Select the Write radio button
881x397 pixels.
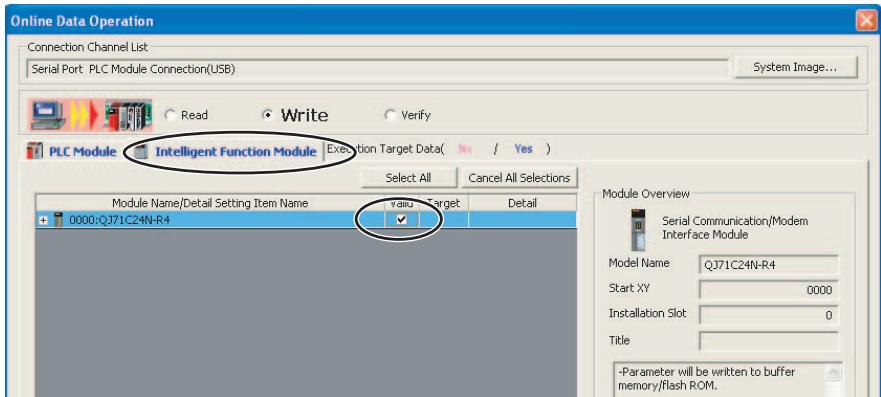tap(268, 115)
